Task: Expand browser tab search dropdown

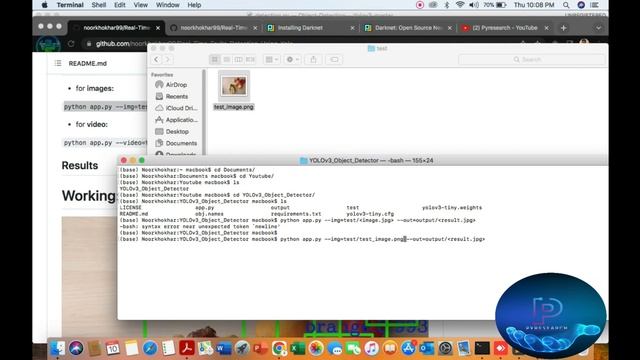Action: [598, 28]
